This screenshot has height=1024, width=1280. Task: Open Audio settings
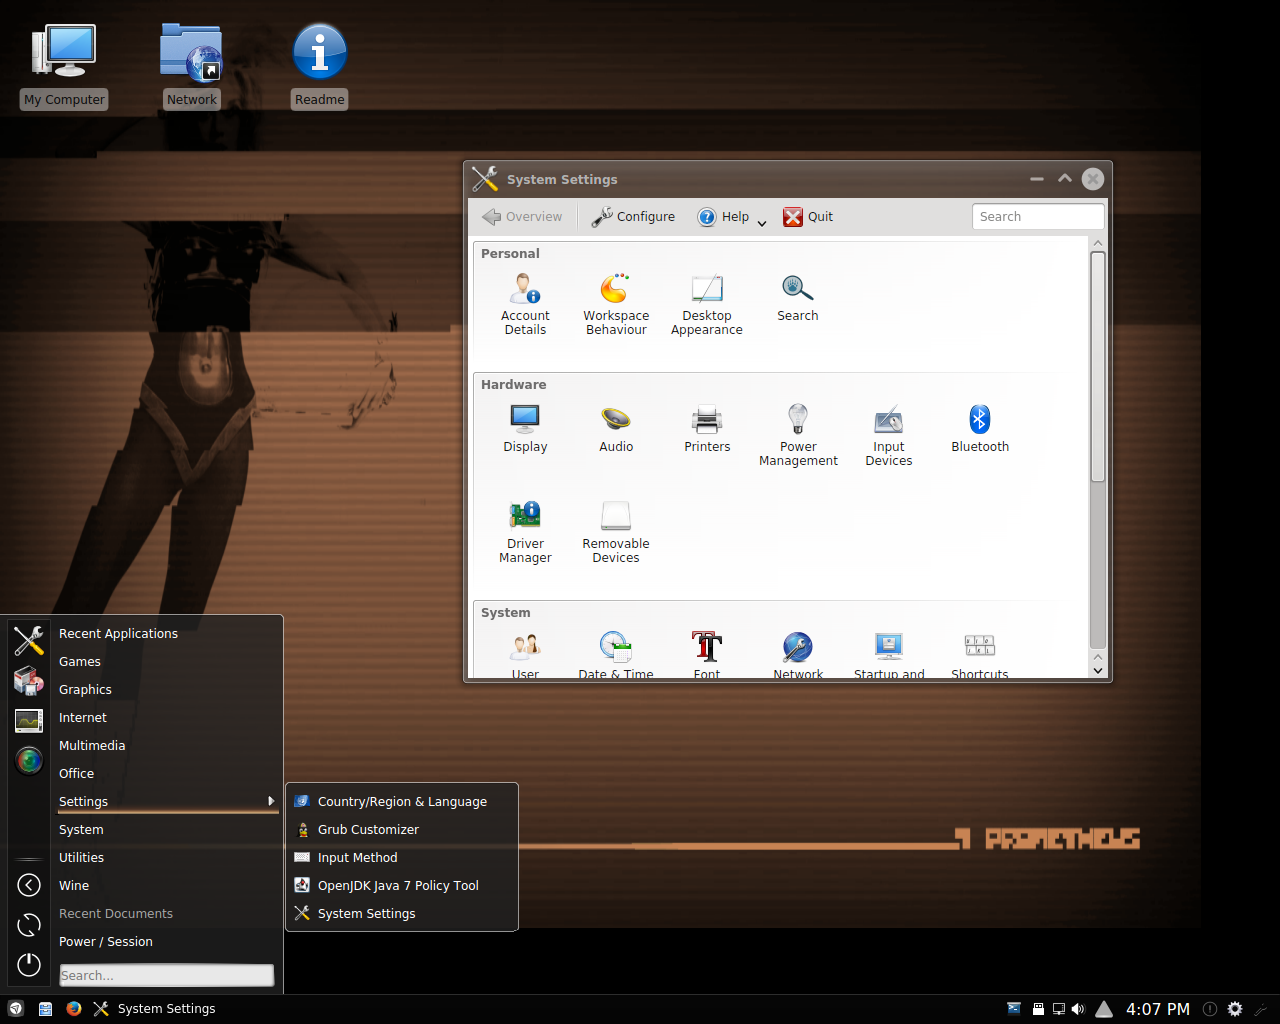[x=616, y=428]
